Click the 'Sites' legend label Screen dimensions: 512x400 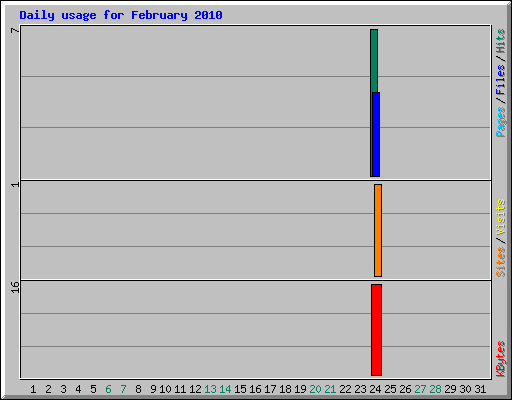pyautogui.click(x=501, y=262)
